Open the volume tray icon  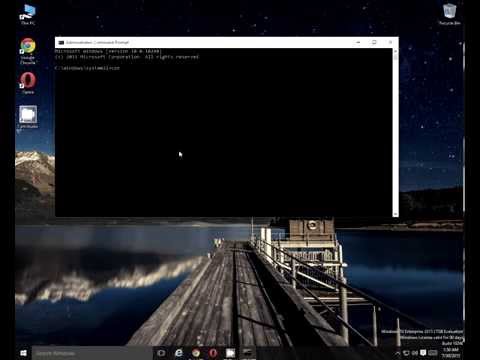tap(415, 353)
